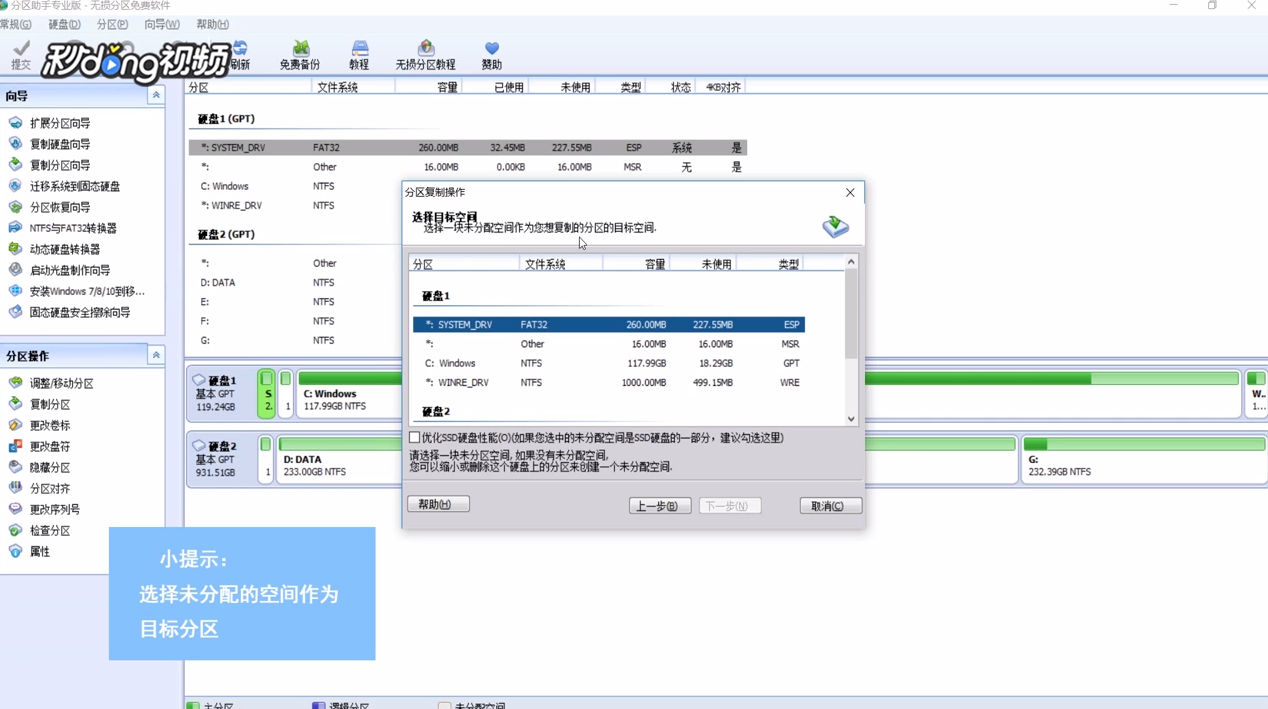Click the dialog list scrollbar thumb

click(x=851, y=314)
